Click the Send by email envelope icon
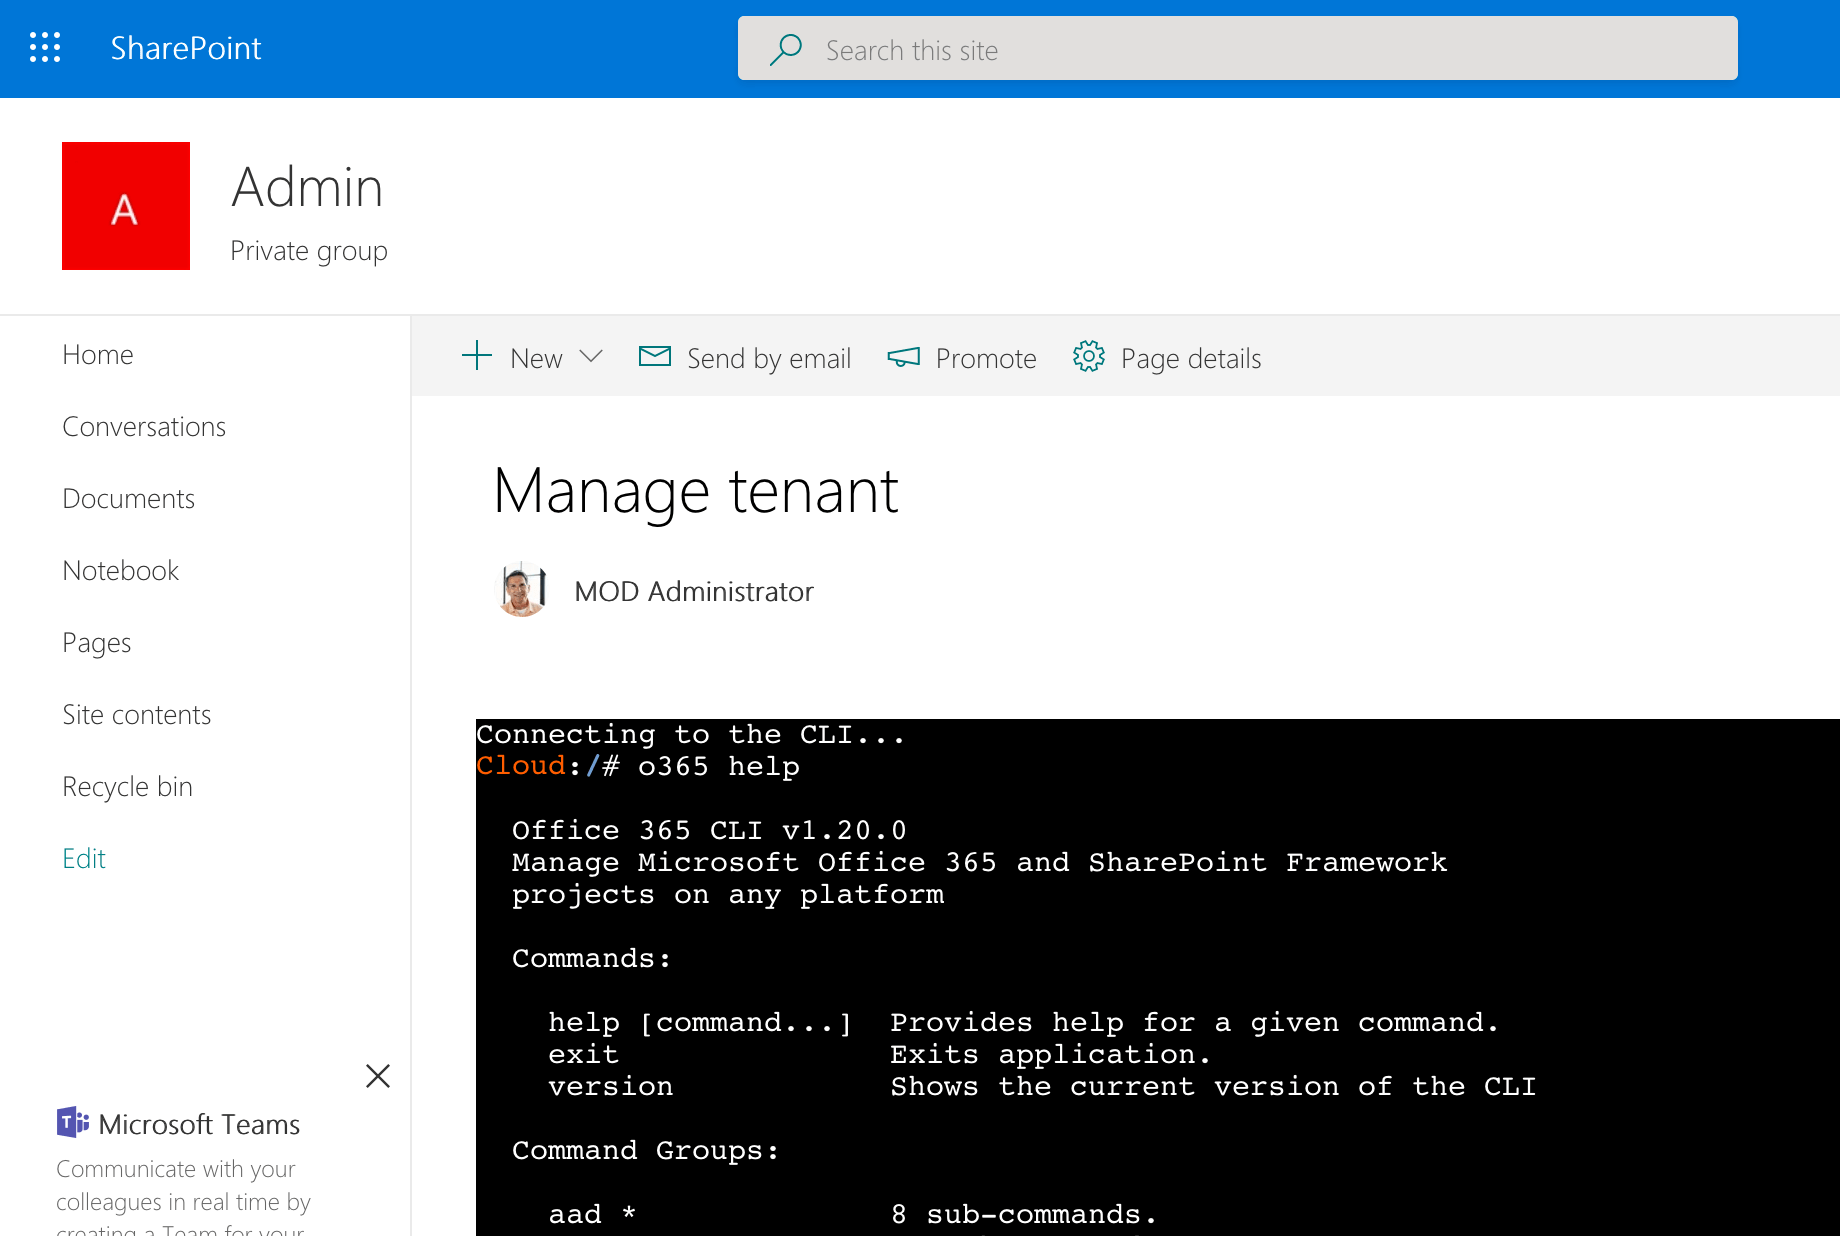The height and width of the screenshot is (1236, 1840). coord(655,356)
